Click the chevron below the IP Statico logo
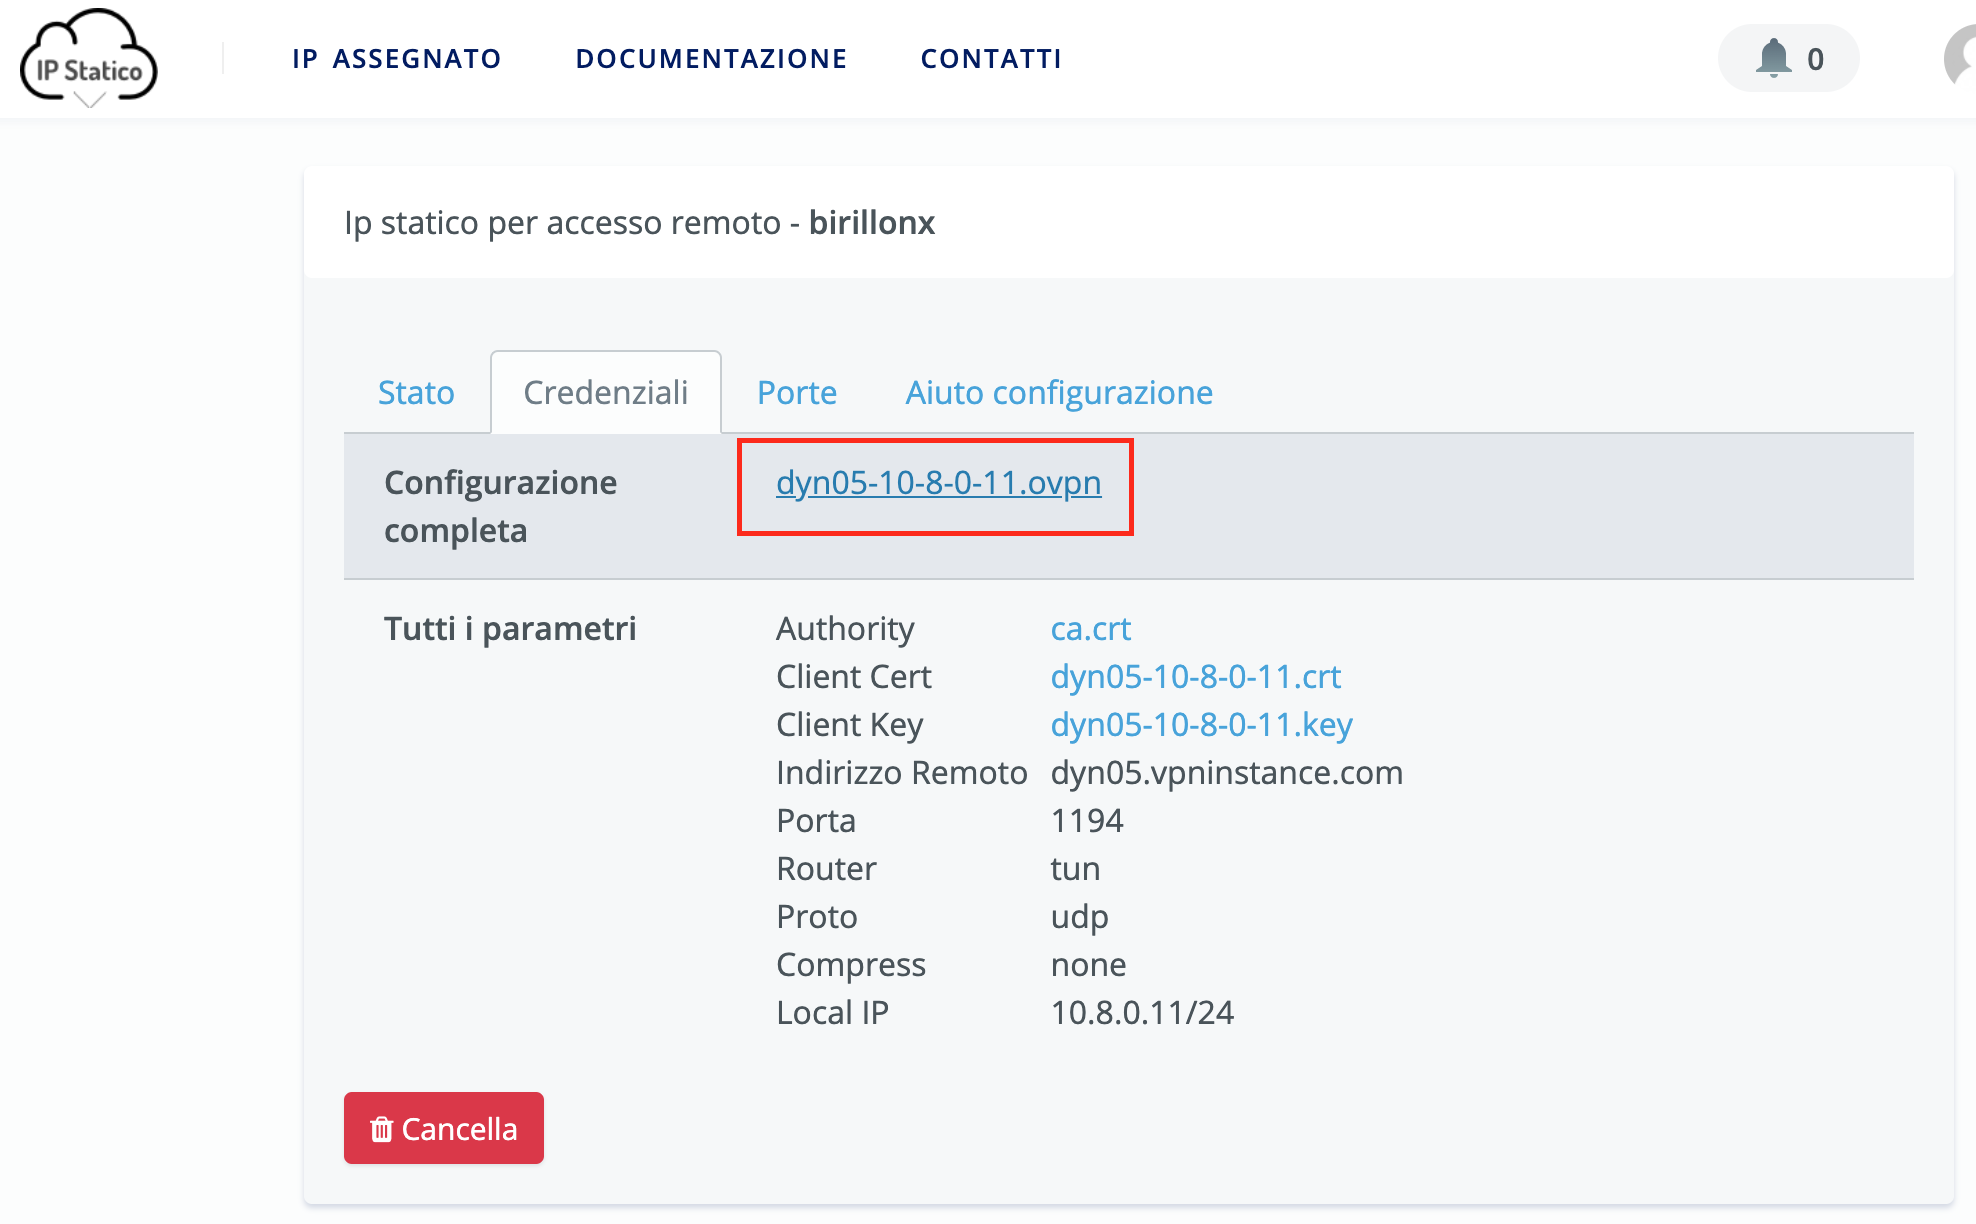Viewport: 1976px width, 1224px height. click(89, 101)
